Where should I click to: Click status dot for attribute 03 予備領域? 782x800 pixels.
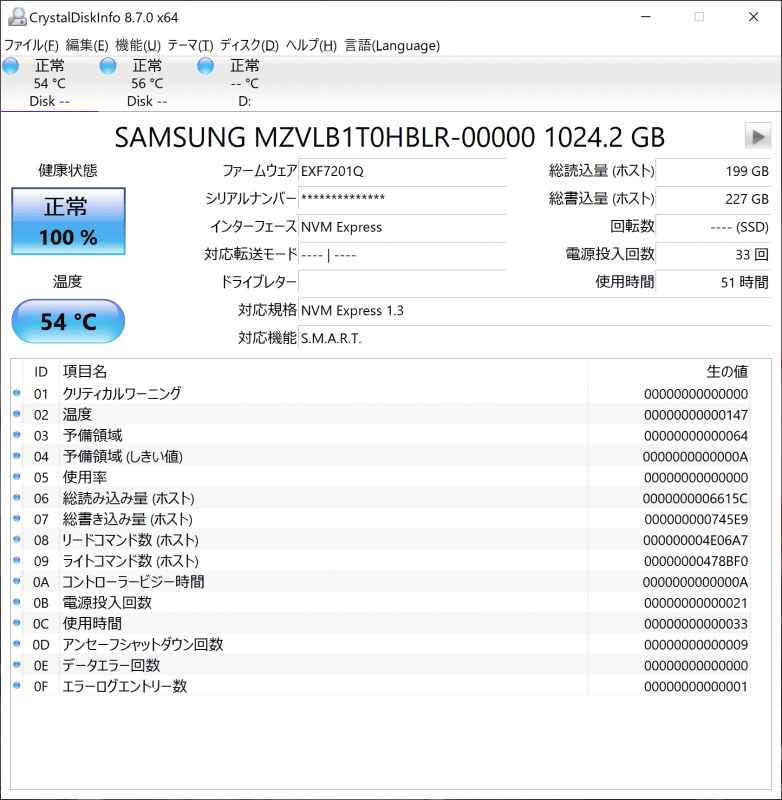click(17, 435)
